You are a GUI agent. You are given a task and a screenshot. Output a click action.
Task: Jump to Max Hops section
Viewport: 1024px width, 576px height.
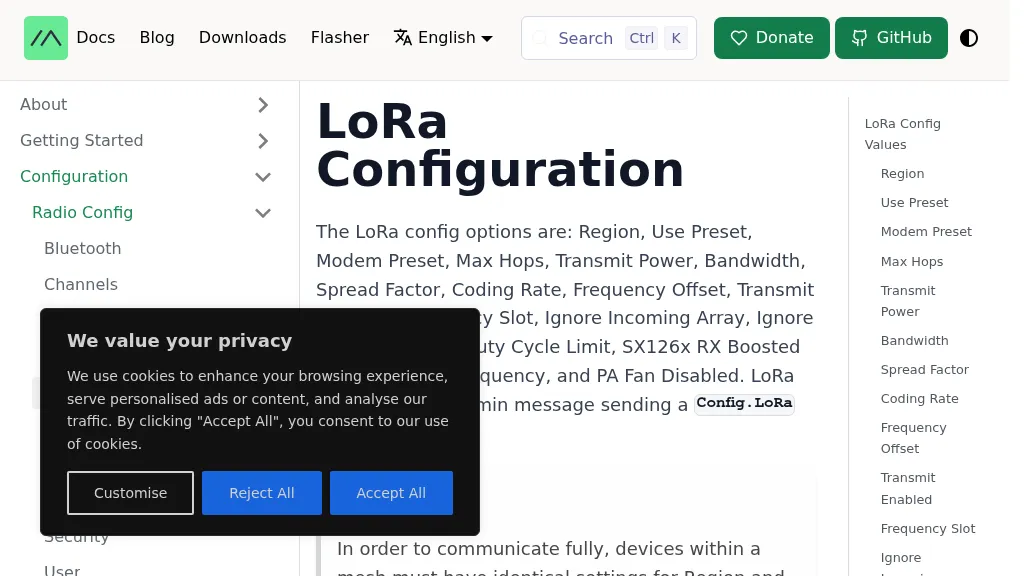pos(912,262)
